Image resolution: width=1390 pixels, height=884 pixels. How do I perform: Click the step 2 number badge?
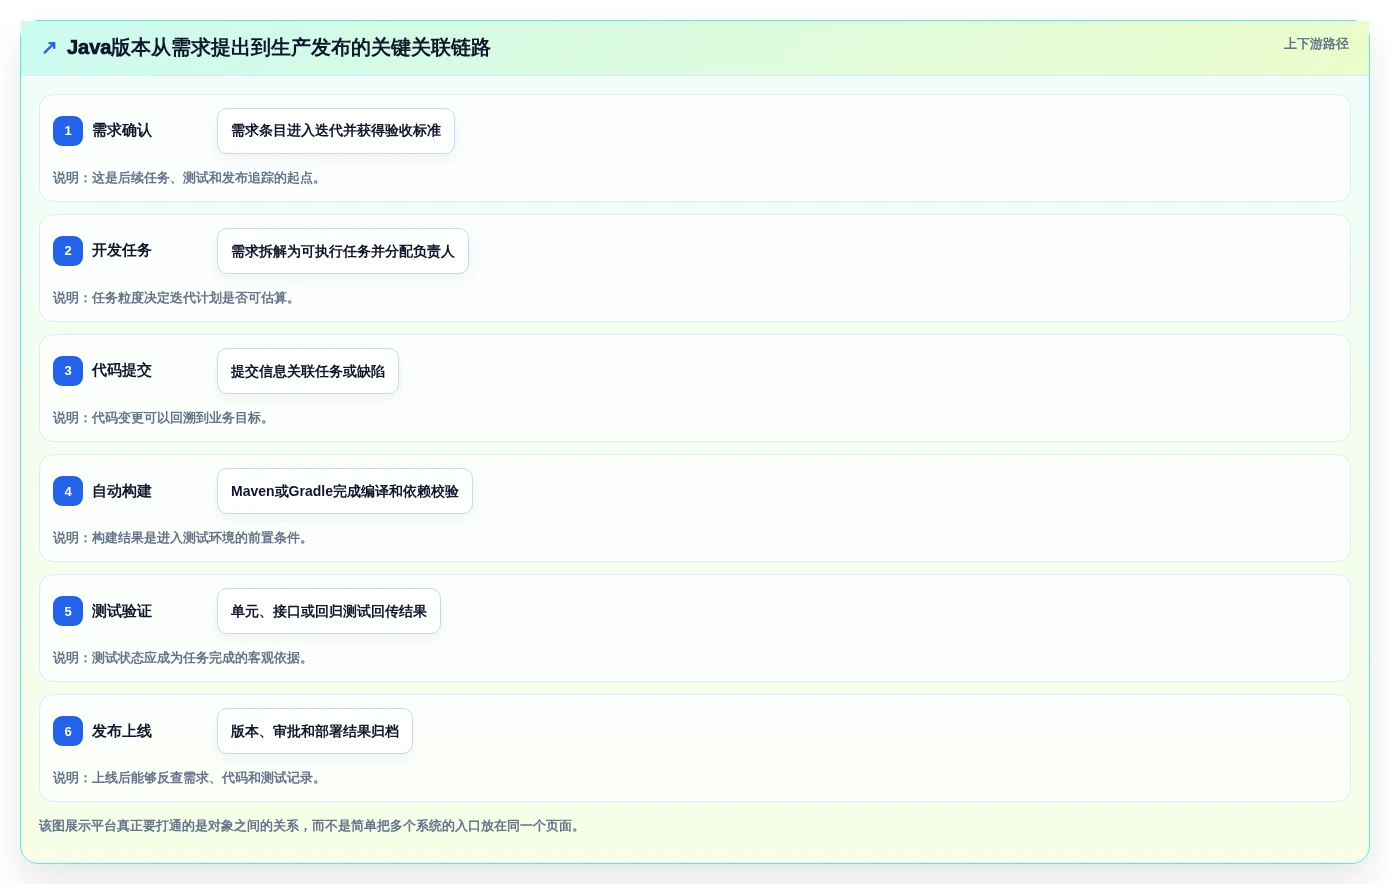pos(68,251)
